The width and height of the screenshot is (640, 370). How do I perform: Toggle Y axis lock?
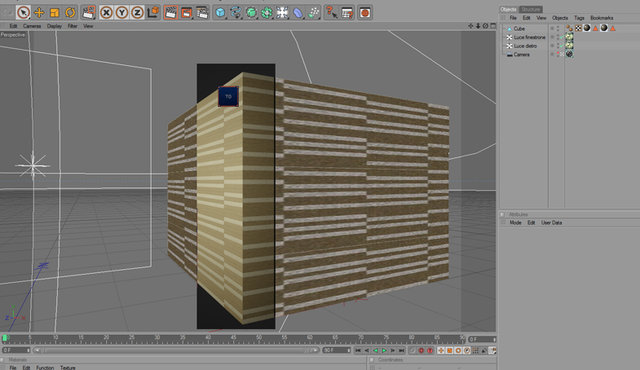[x=122, y=13]
